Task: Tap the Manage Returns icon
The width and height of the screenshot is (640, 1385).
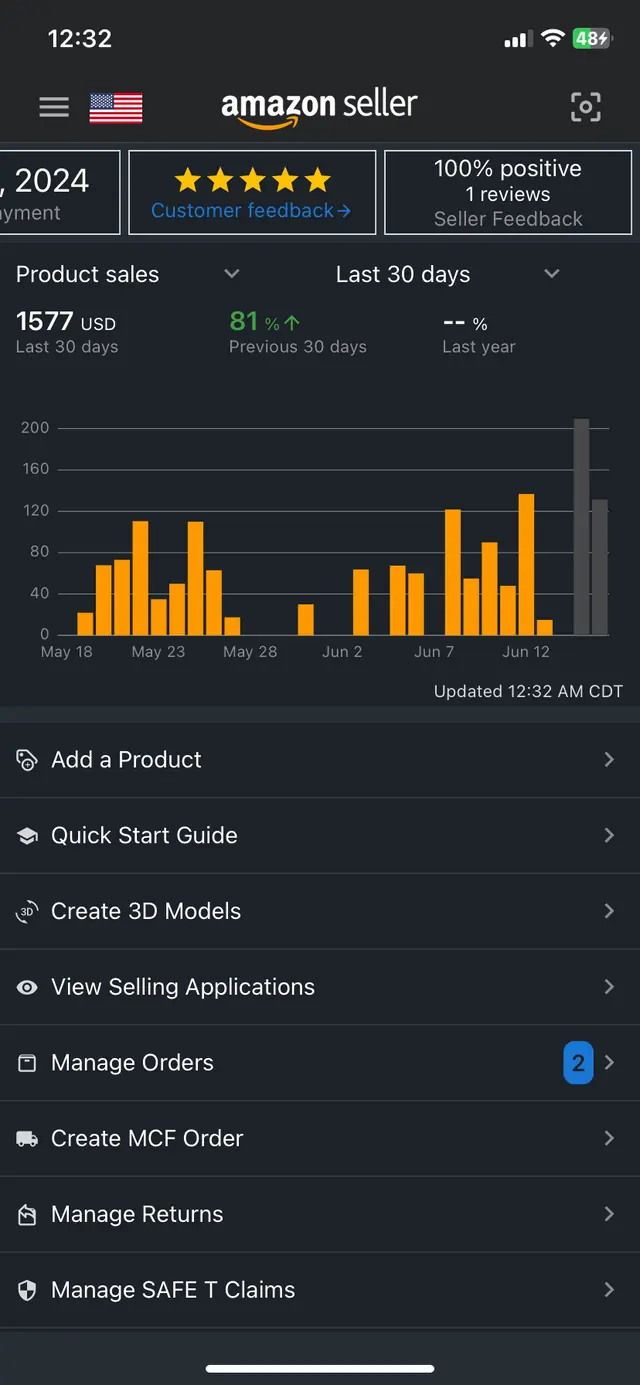Action: click(27, 1215)
